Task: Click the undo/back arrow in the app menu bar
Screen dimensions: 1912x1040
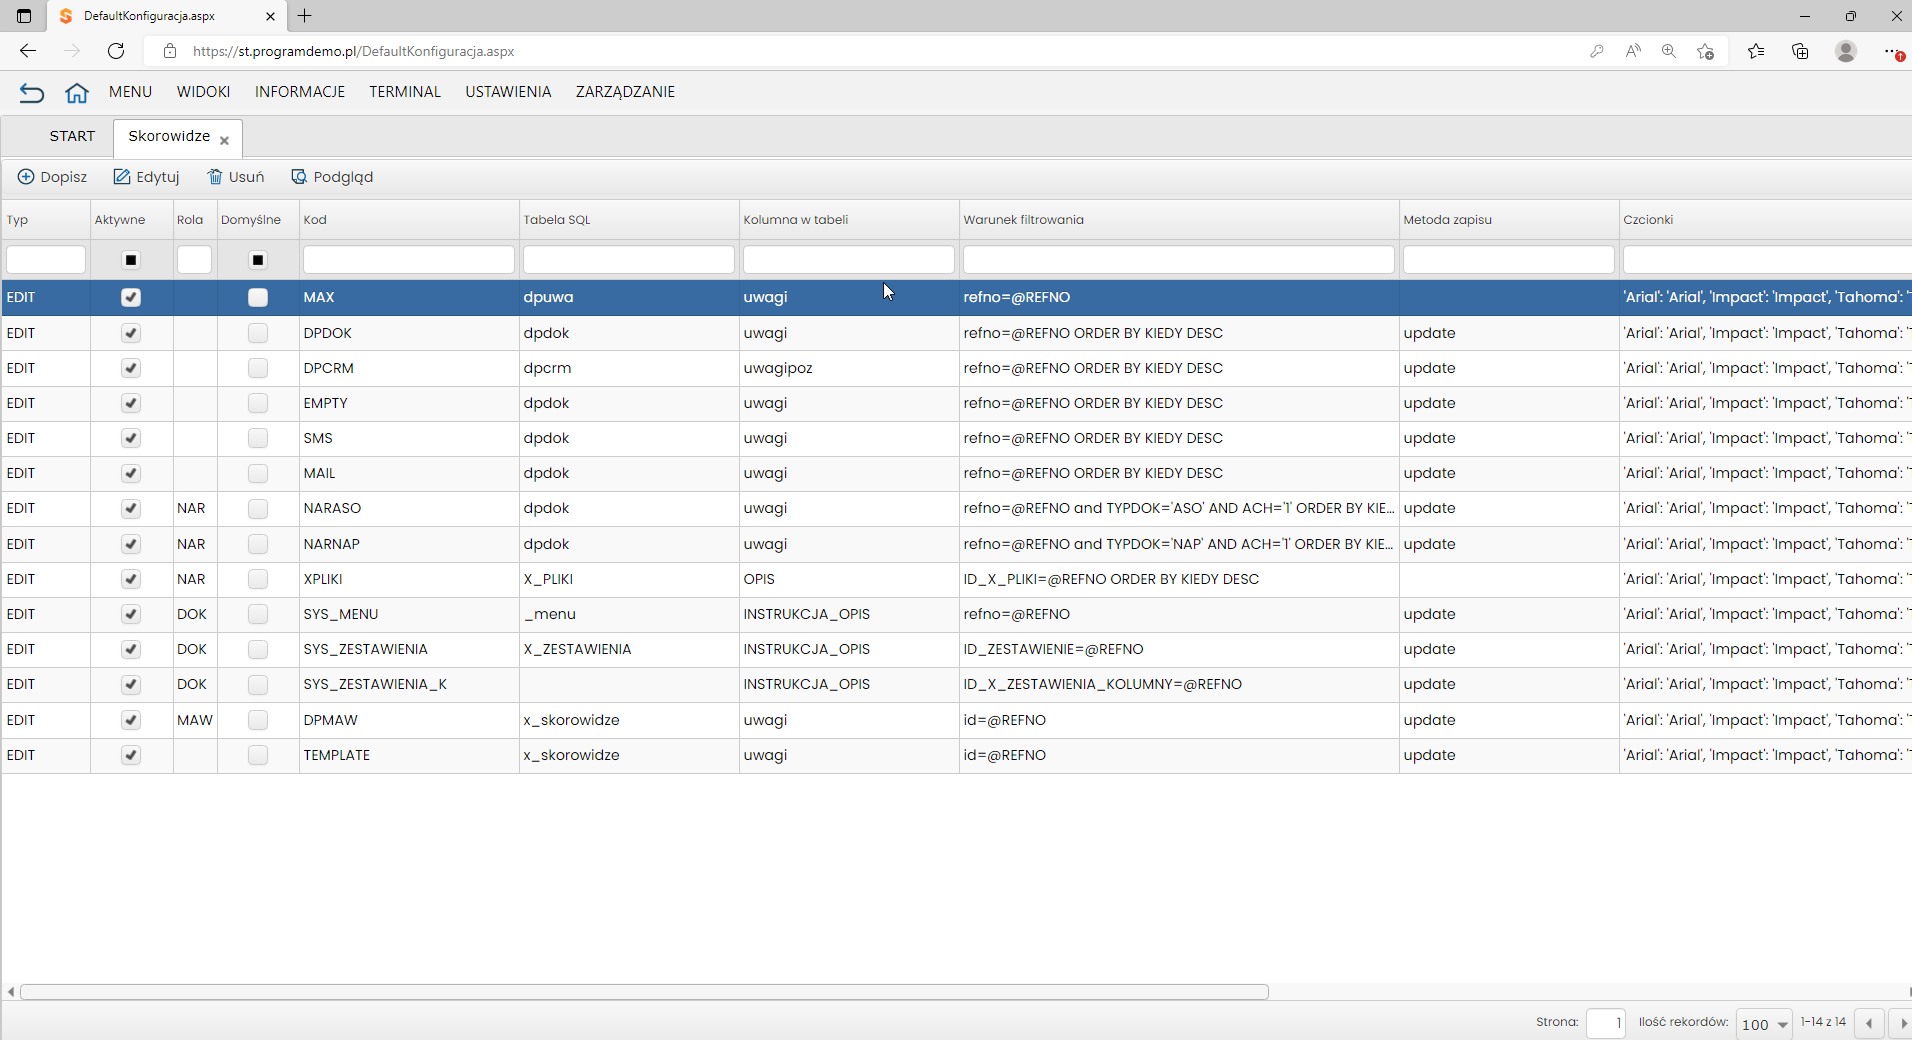Action: 32,93
